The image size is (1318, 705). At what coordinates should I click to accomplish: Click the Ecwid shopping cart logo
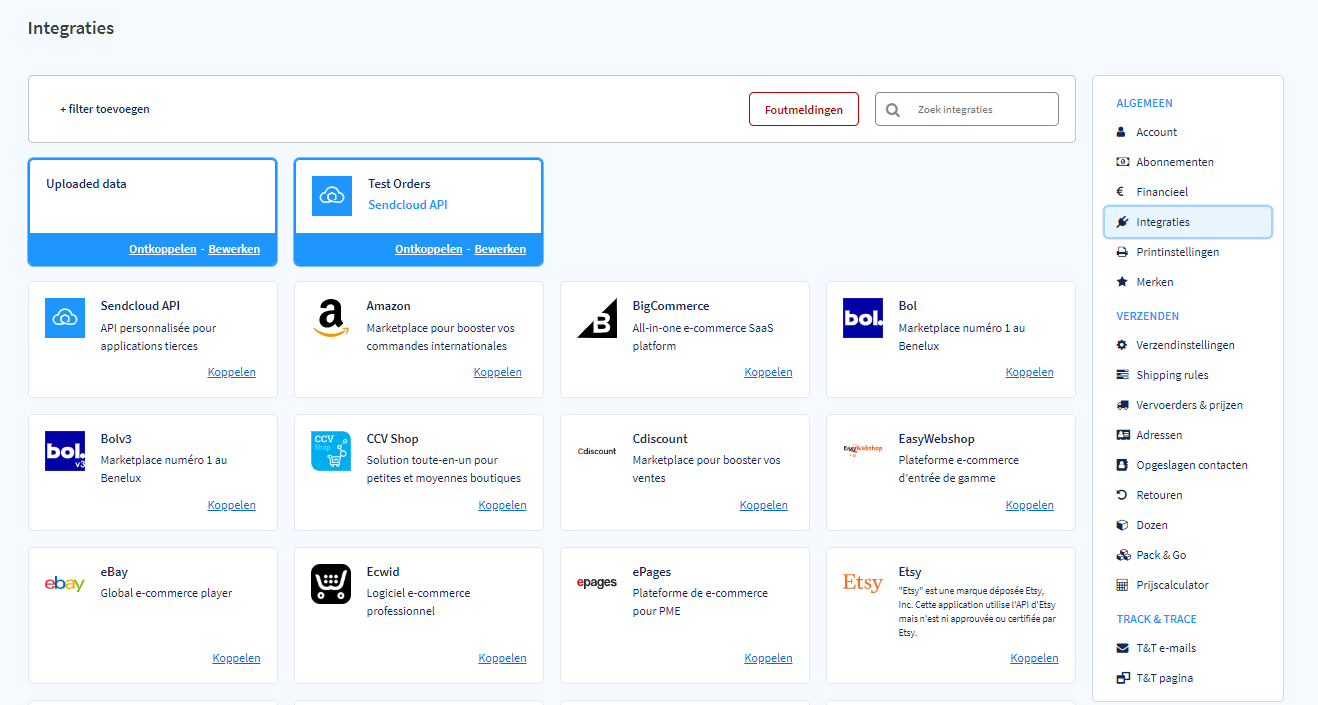coord(331,584)
